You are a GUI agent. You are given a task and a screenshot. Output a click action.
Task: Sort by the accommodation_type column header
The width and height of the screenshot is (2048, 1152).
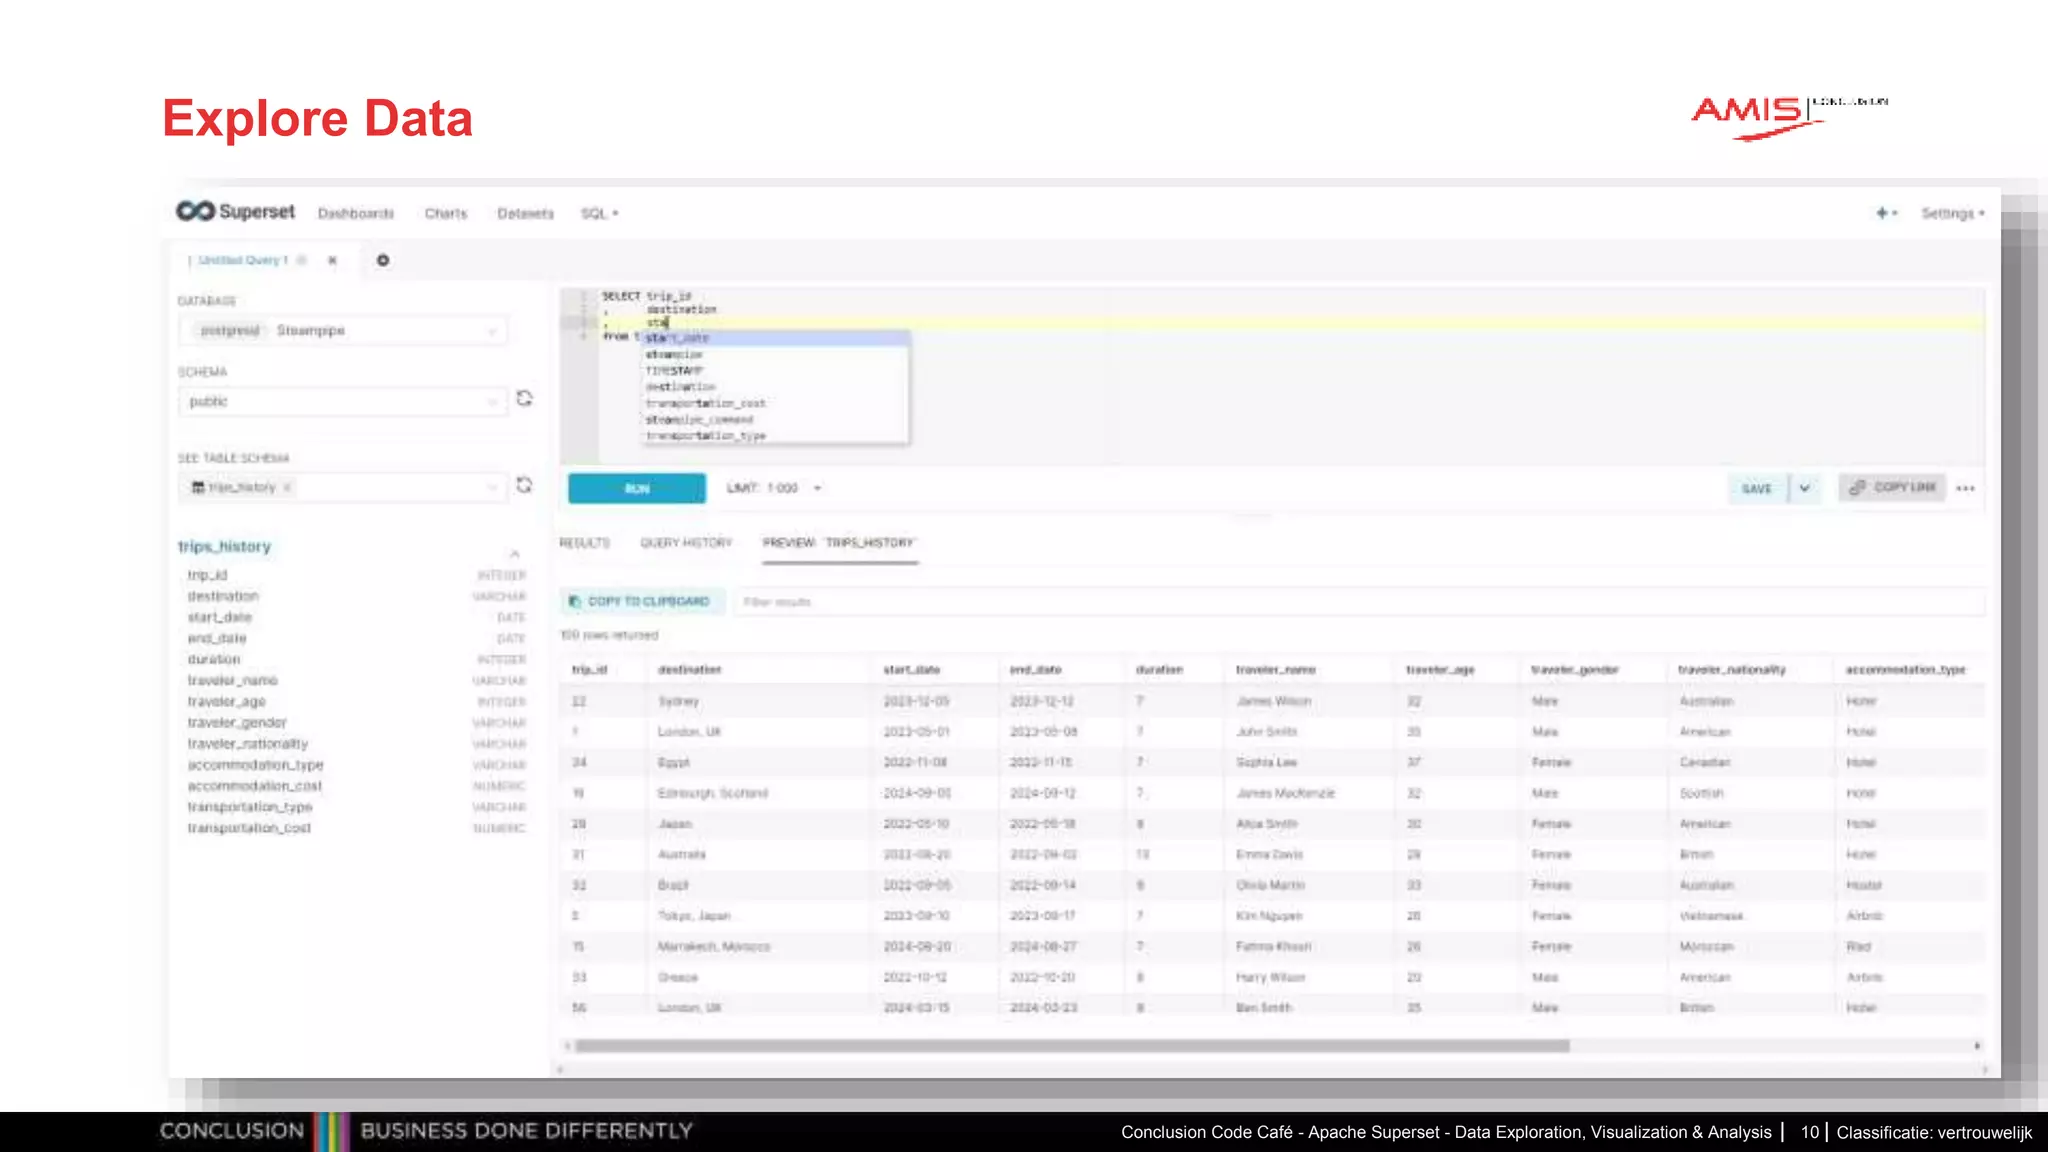[1905, 669]
